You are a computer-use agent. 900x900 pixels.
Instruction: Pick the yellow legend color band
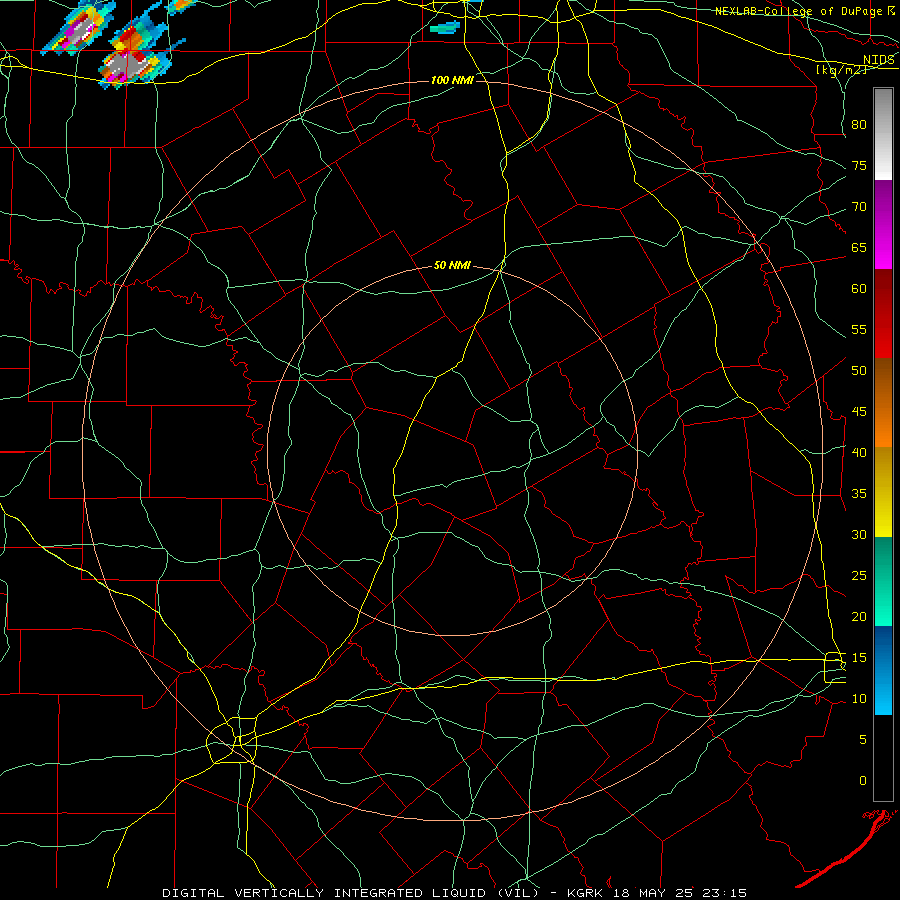(x=883, y=492)
